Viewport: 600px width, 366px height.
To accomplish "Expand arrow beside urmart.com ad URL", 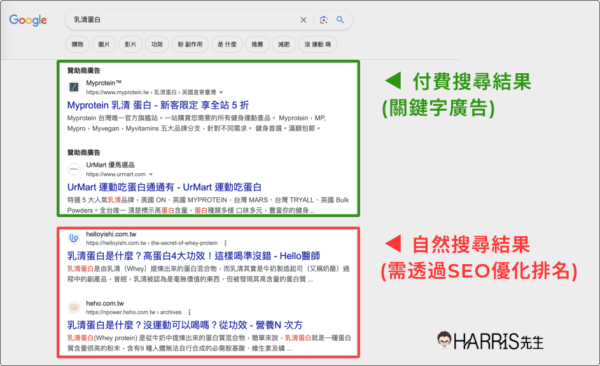I will click(151, 175).
